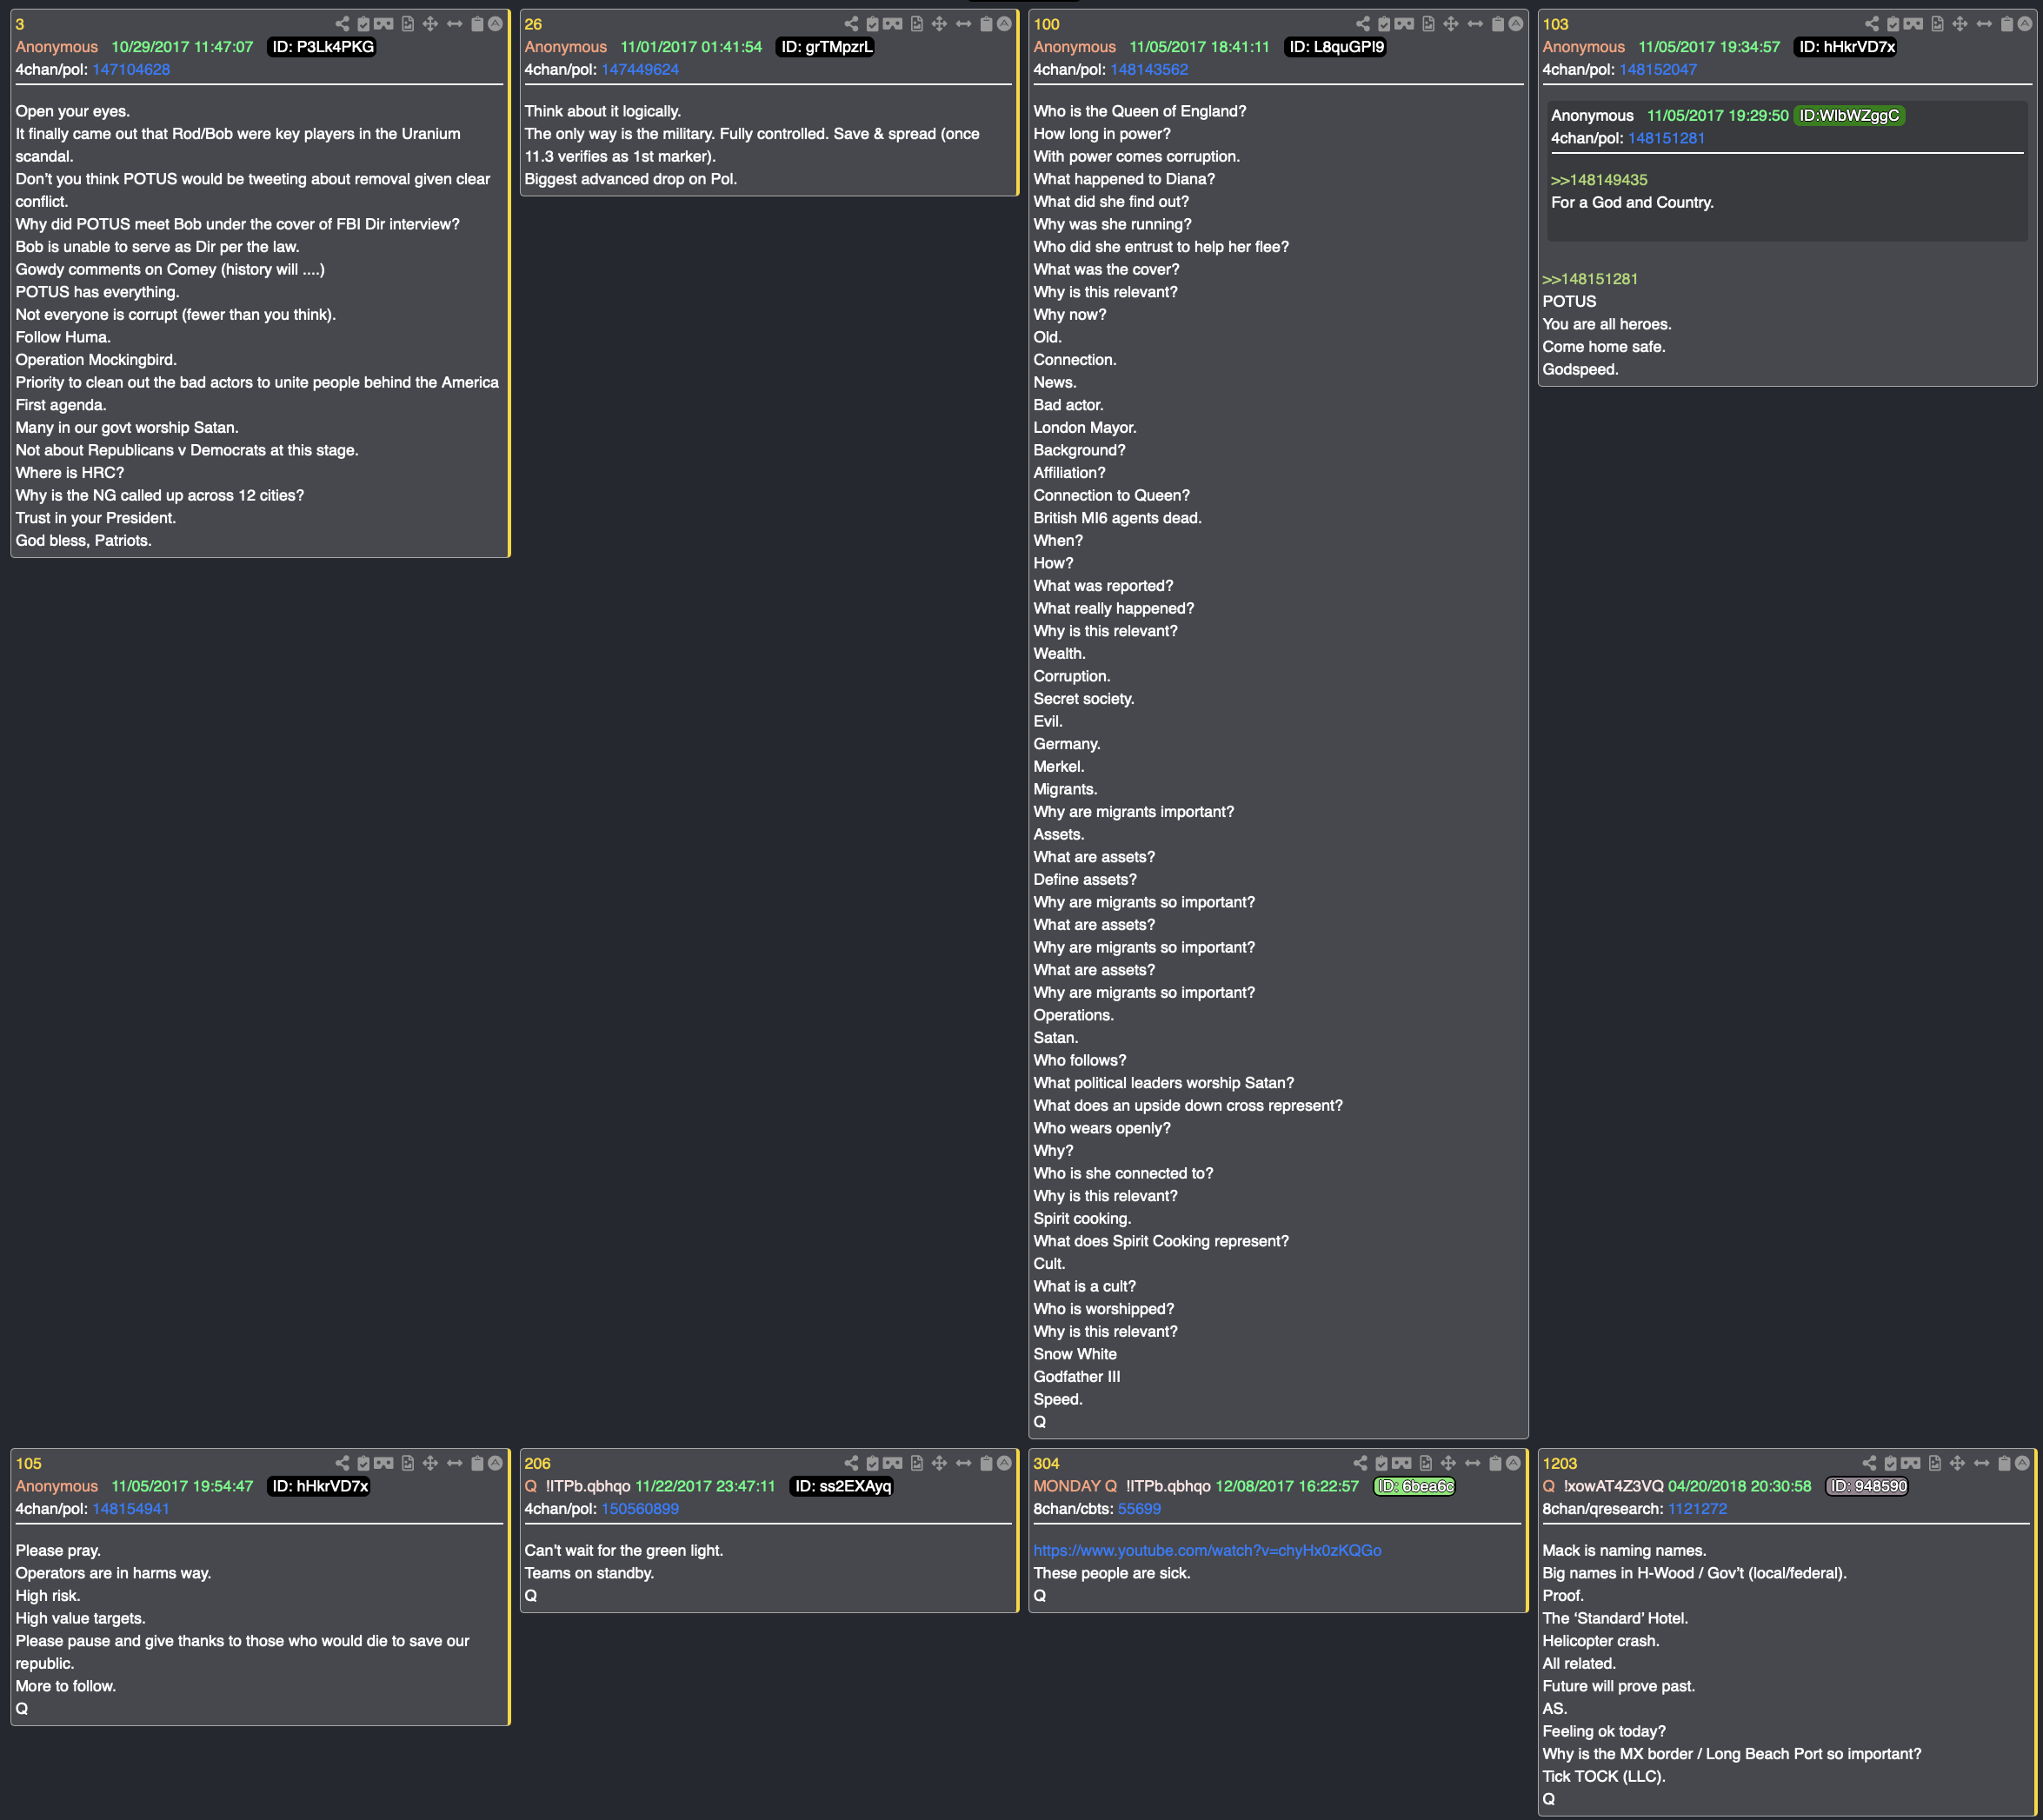Screen dimensions: 2043x1820
Task: Collapse post 105 with circled arrow
Action: click(x=495, y=1463)
